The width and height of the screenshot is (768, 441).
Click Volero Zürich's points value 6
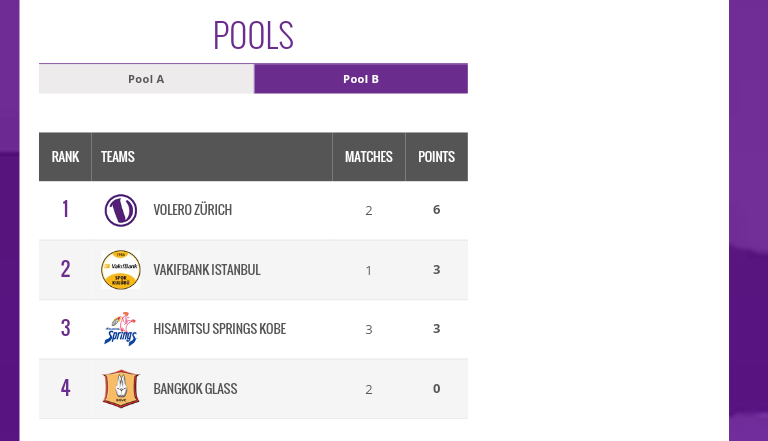pos(436,210)
